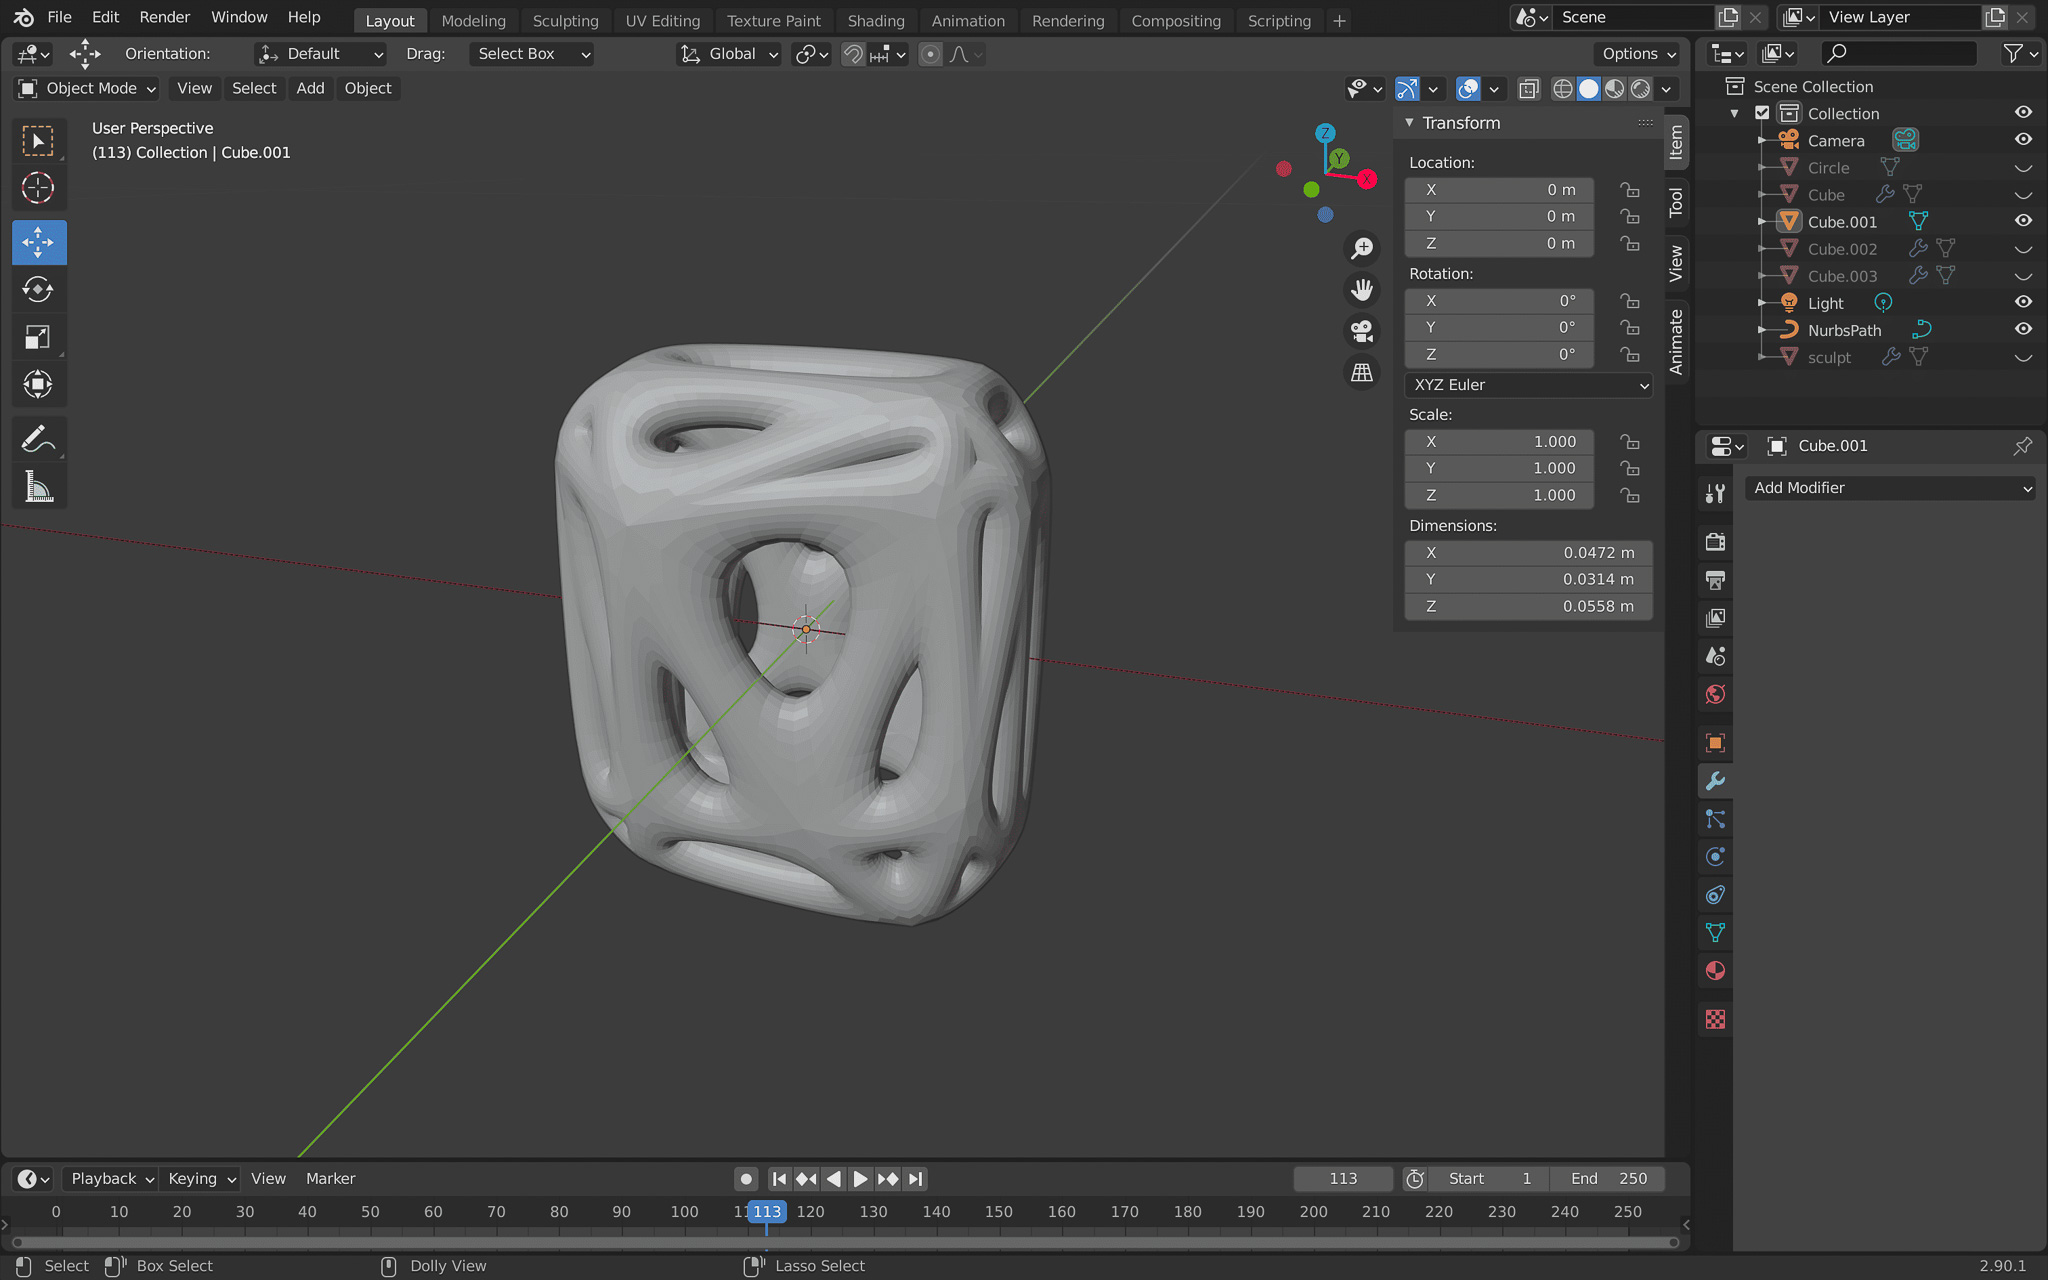Open the Object Data mesh properties tab
The height and width of the screenshot is (1280, 2048).
click(x=1715, y=933)
